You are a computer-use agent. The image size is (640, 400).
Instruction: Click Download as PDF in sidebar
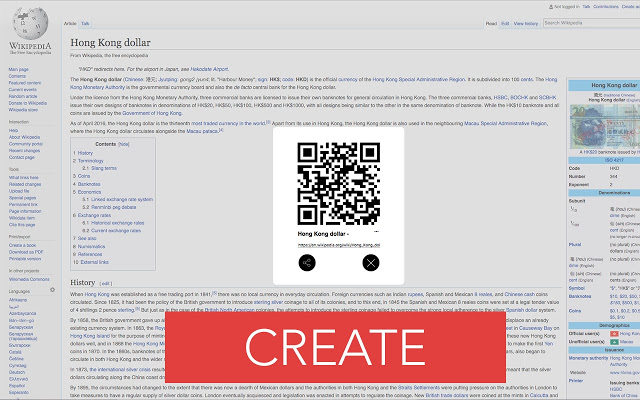pyautogui.click(x=26, y=251)
